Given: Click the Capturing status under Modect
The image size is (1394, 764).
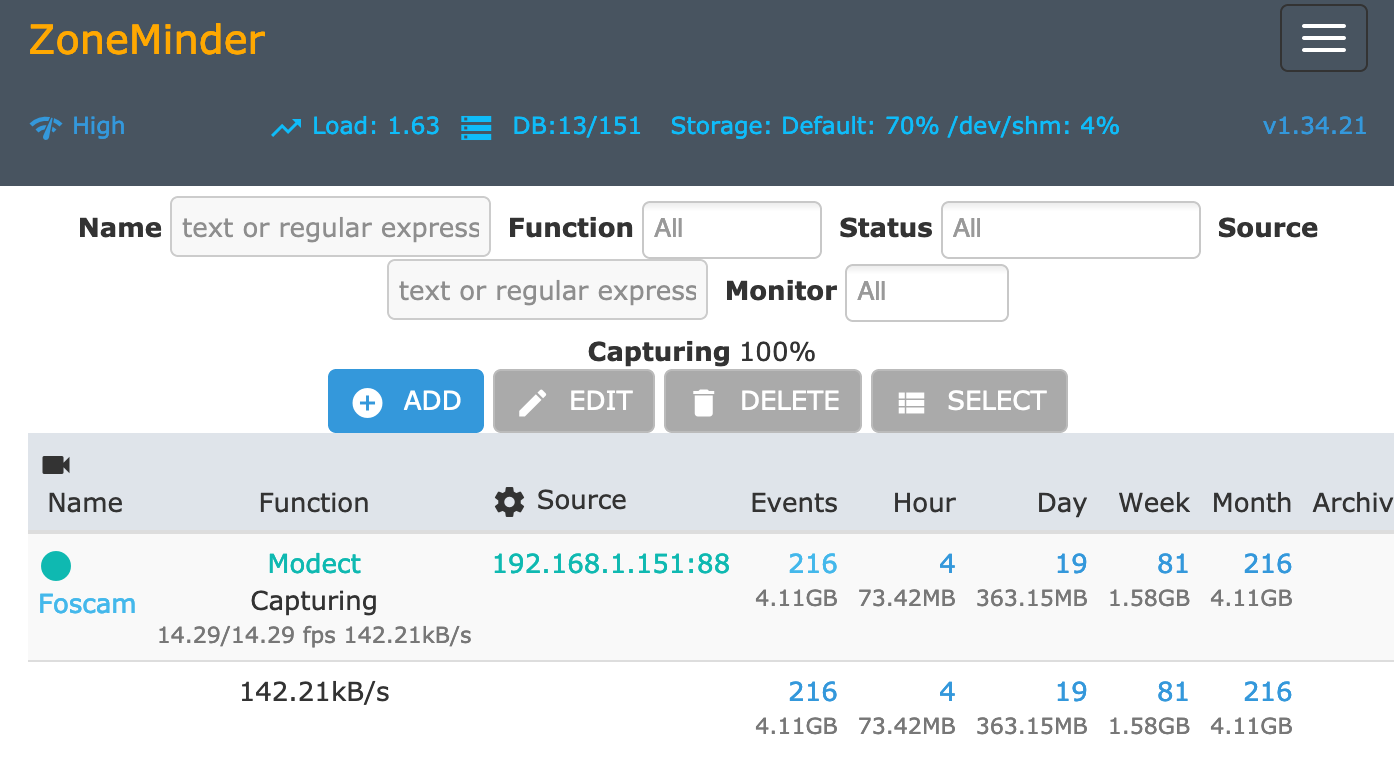Looking at the screenshot, I should pos(314,601).
